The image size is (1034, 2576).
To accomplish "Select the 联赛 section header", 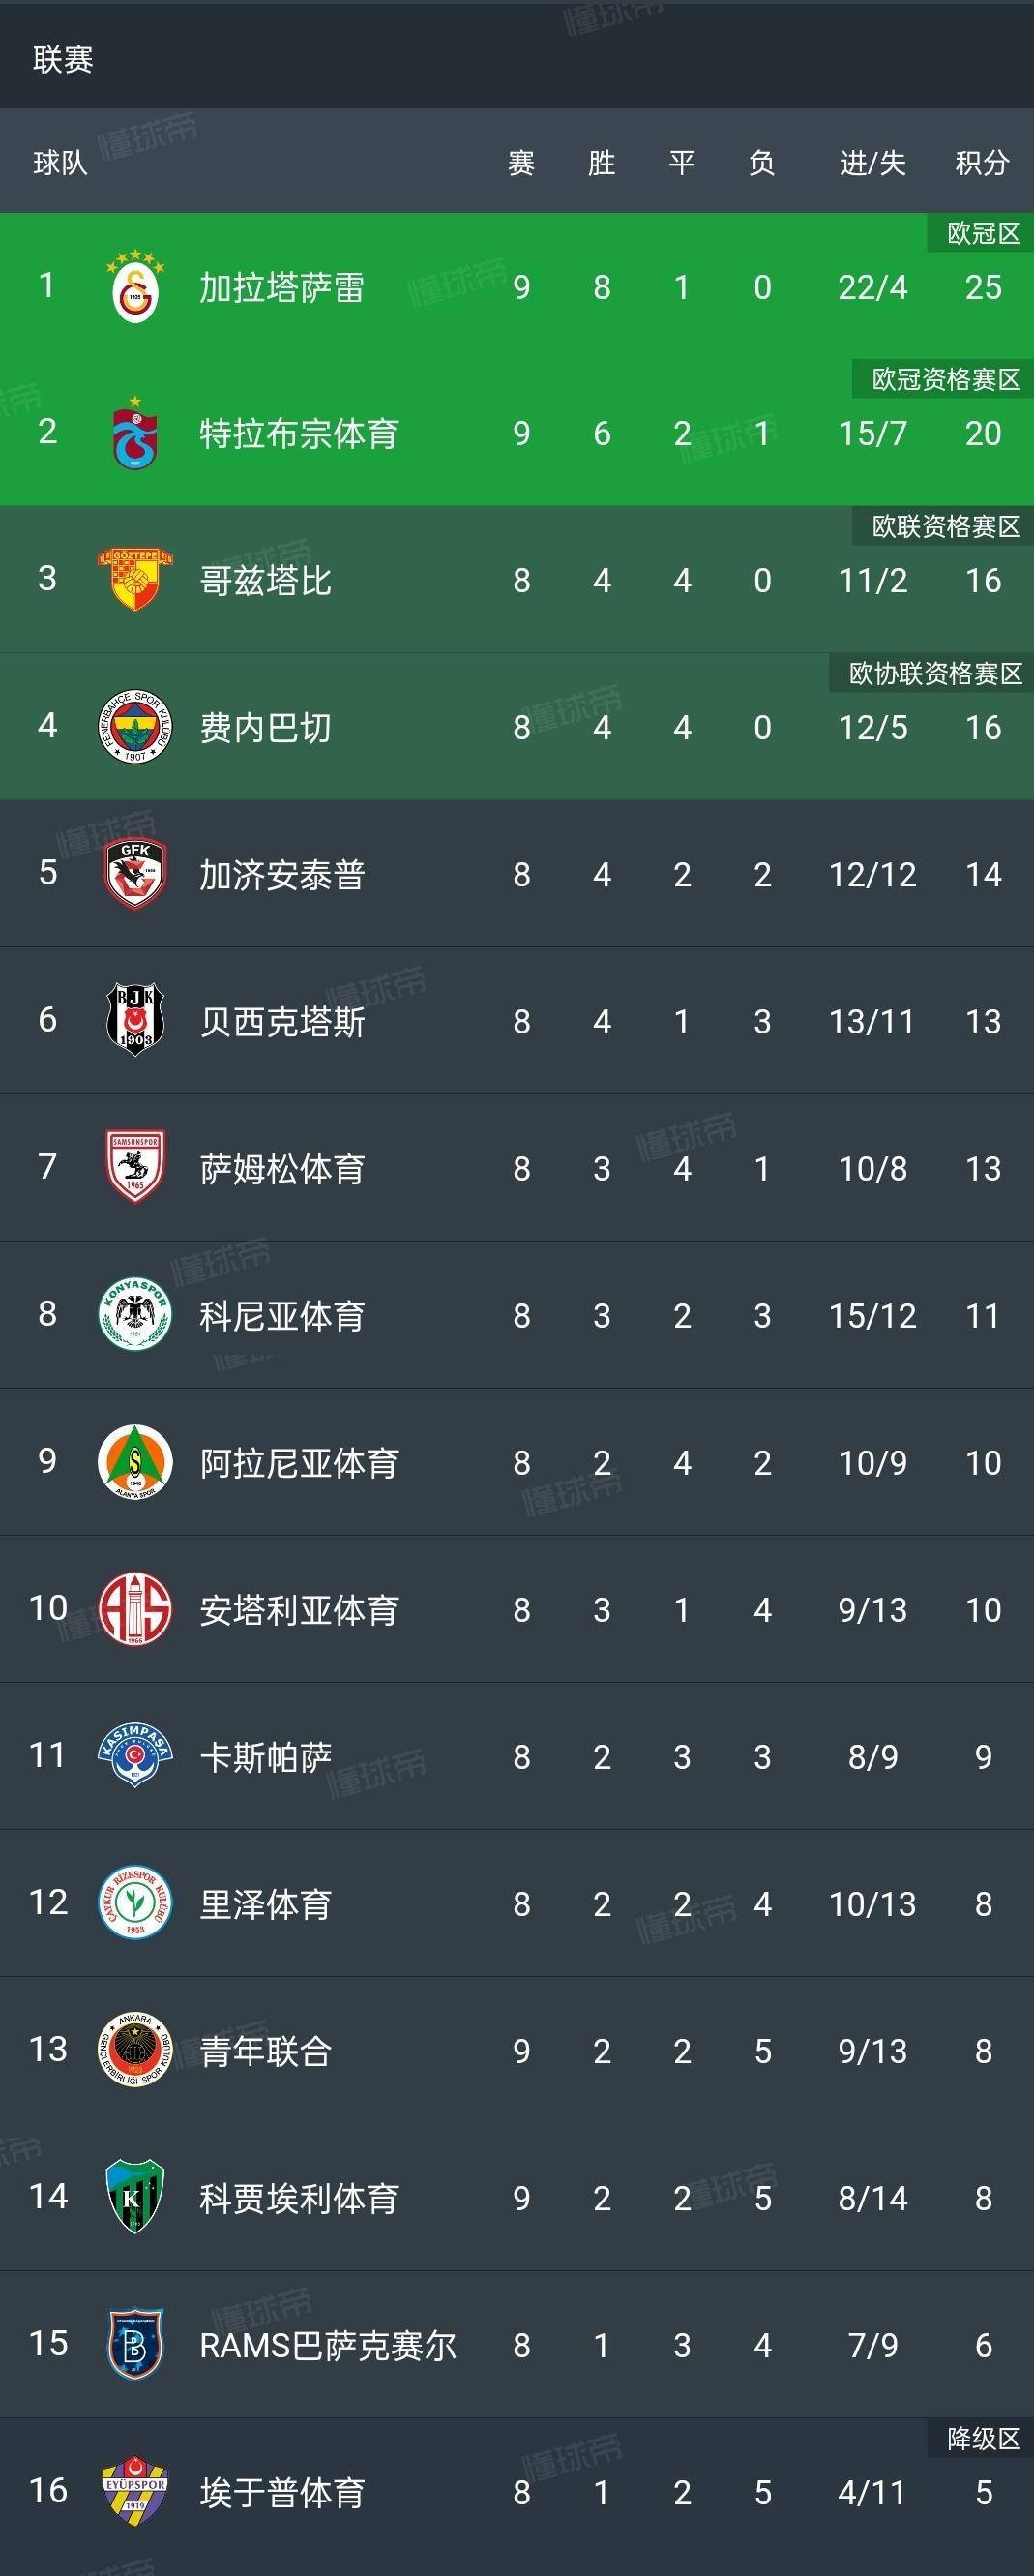I will pos(63,59).
